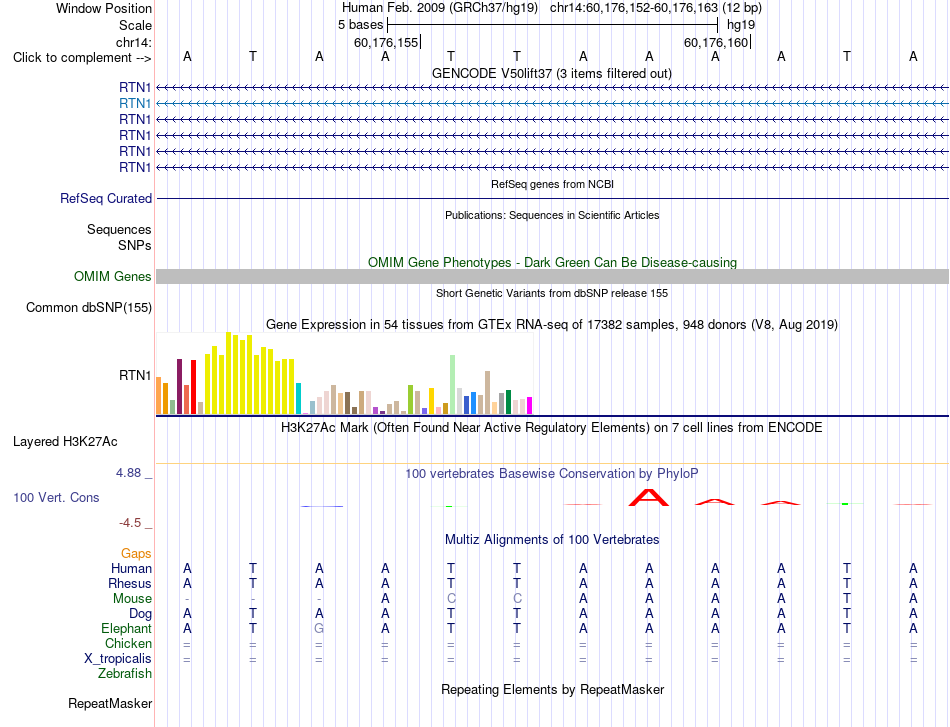
Task: Click the '60,176,160' ruler coordinate
Action: tap(716, 42)
